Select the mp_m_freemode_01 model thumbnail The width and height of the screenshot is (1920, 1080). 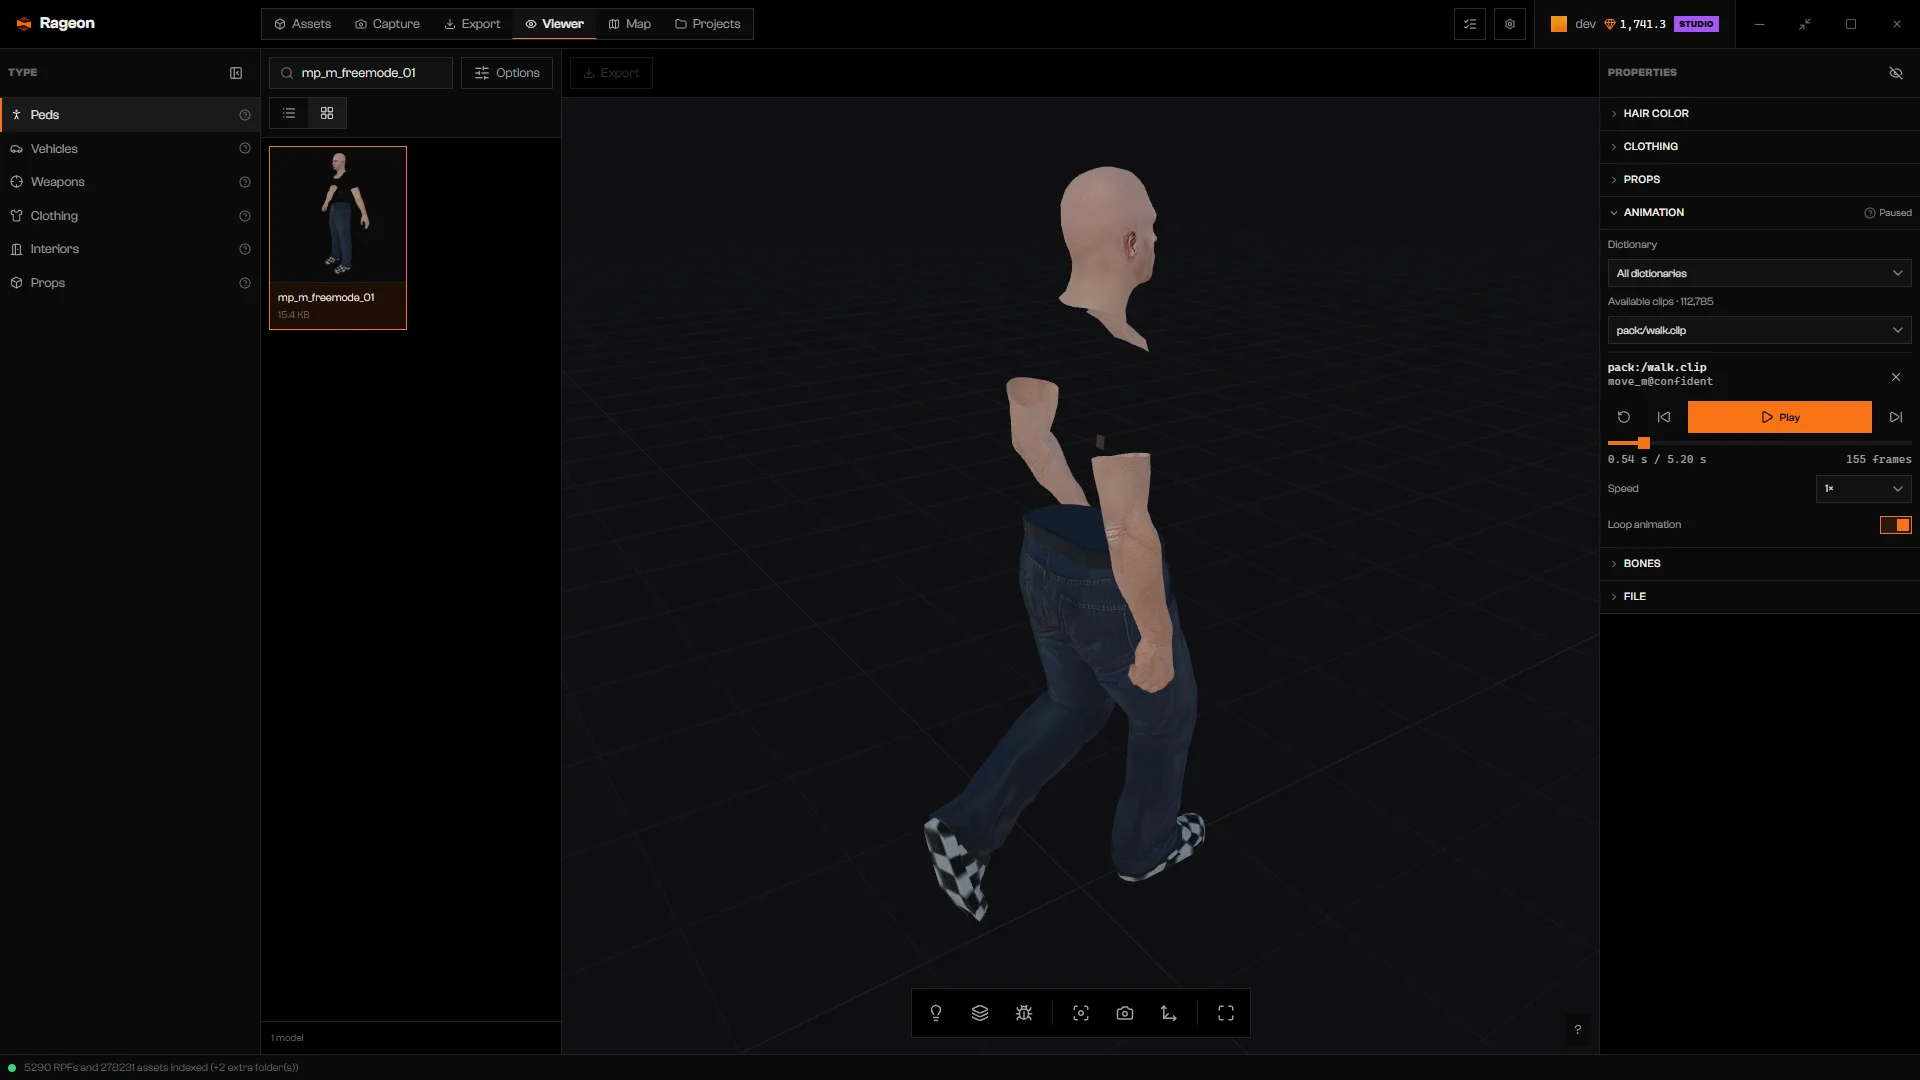338,238
